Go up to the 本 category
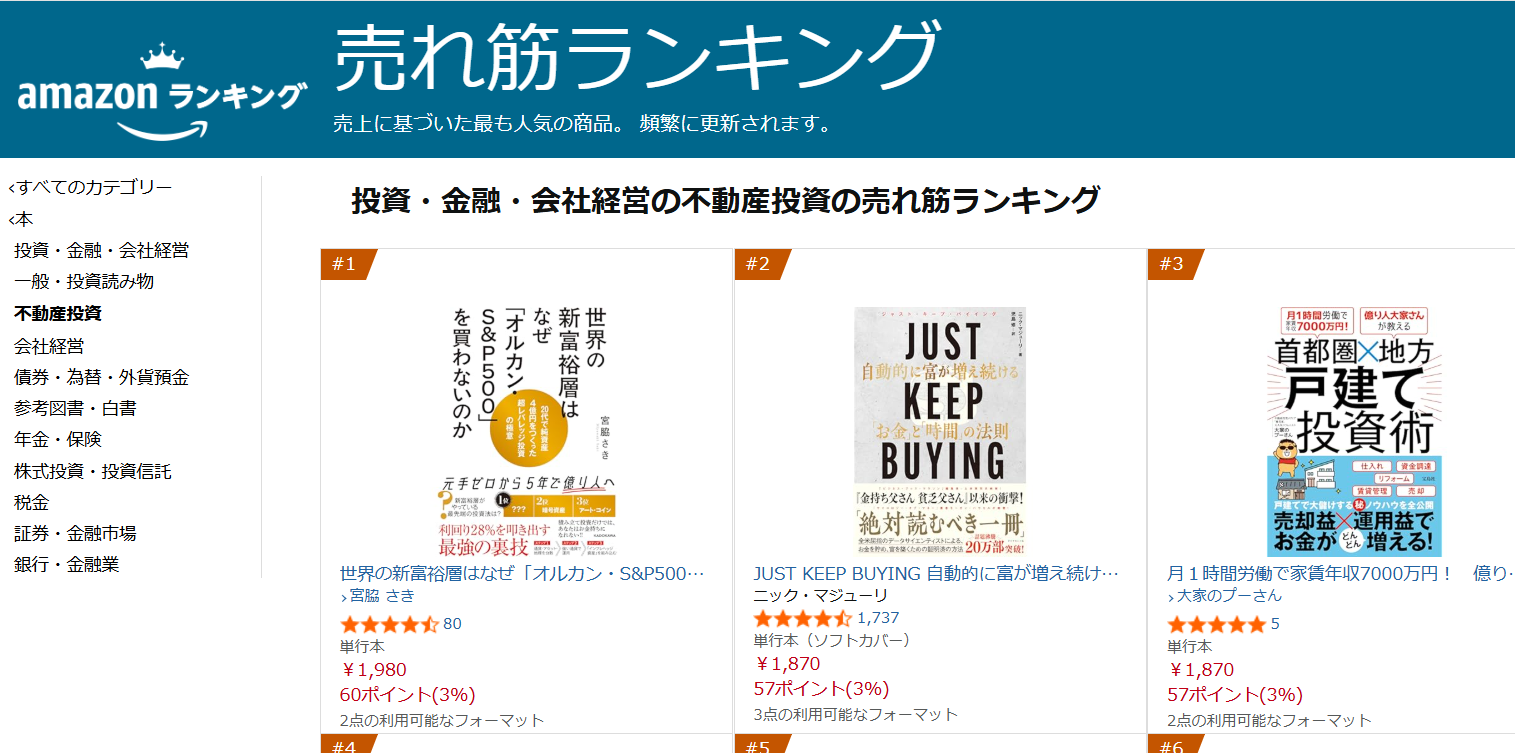1515x753 pixels. tap(24, 219)
